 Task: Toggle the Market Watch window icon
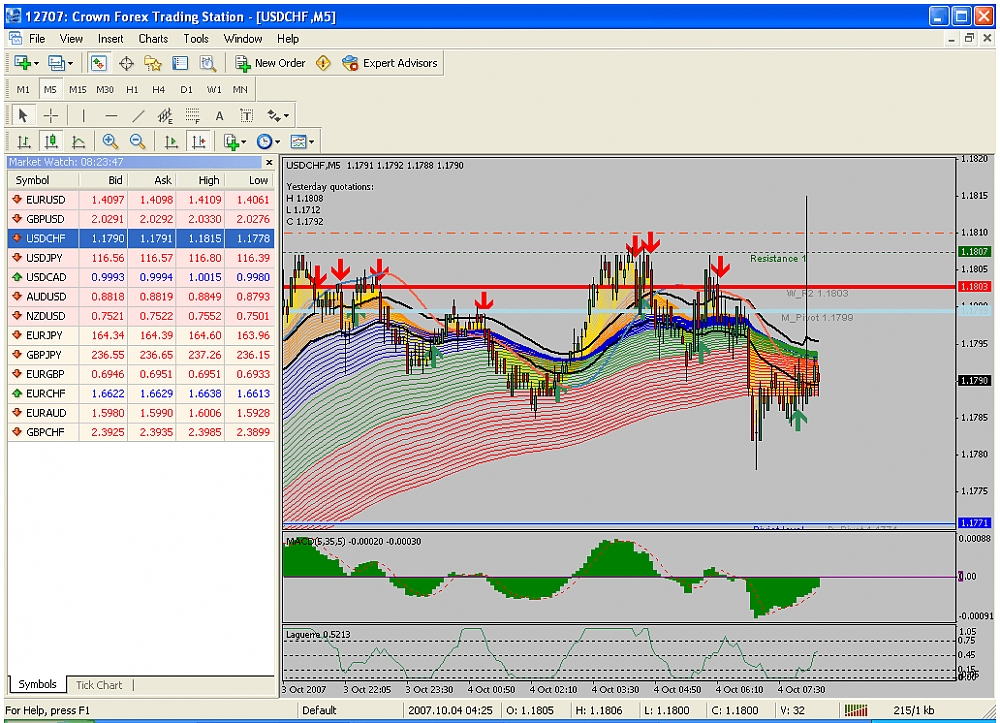pos(99,63)
